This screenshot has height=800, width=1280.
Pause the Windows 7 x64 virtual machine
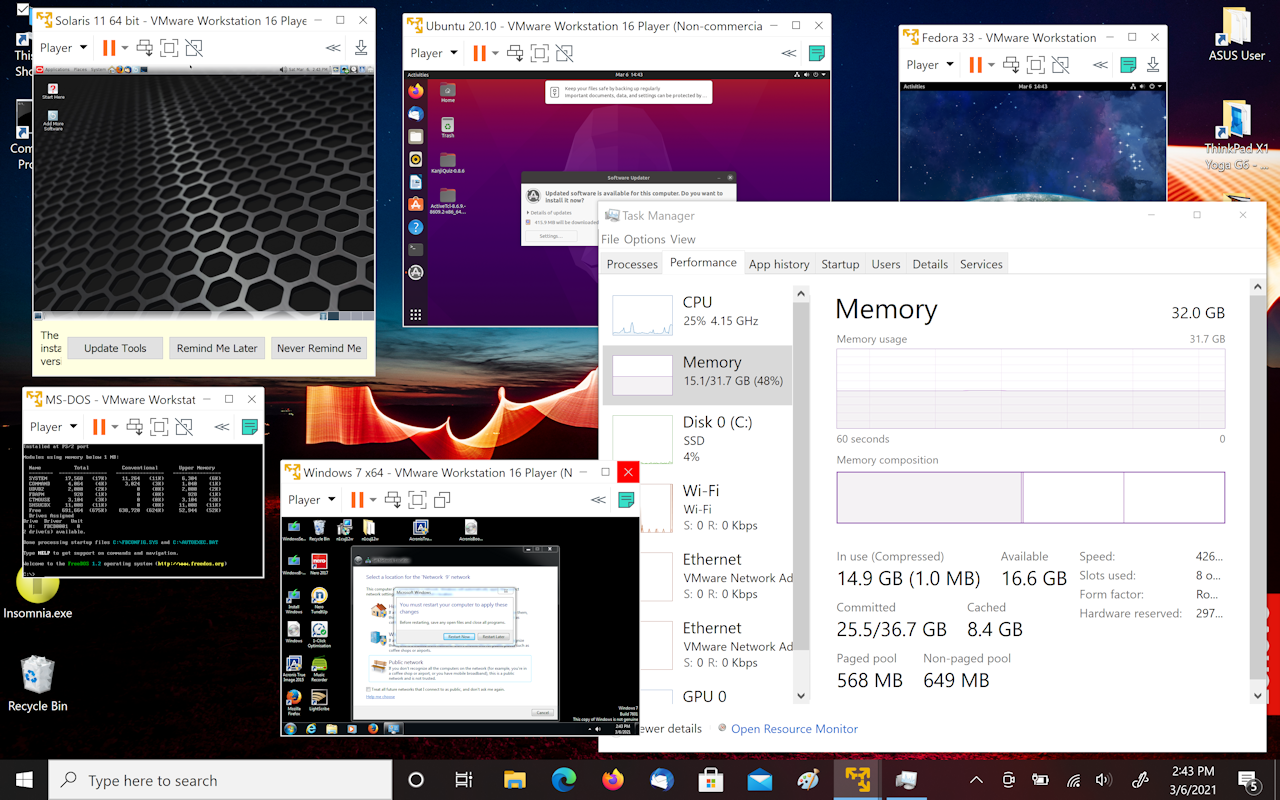click(x=358, y=499)
